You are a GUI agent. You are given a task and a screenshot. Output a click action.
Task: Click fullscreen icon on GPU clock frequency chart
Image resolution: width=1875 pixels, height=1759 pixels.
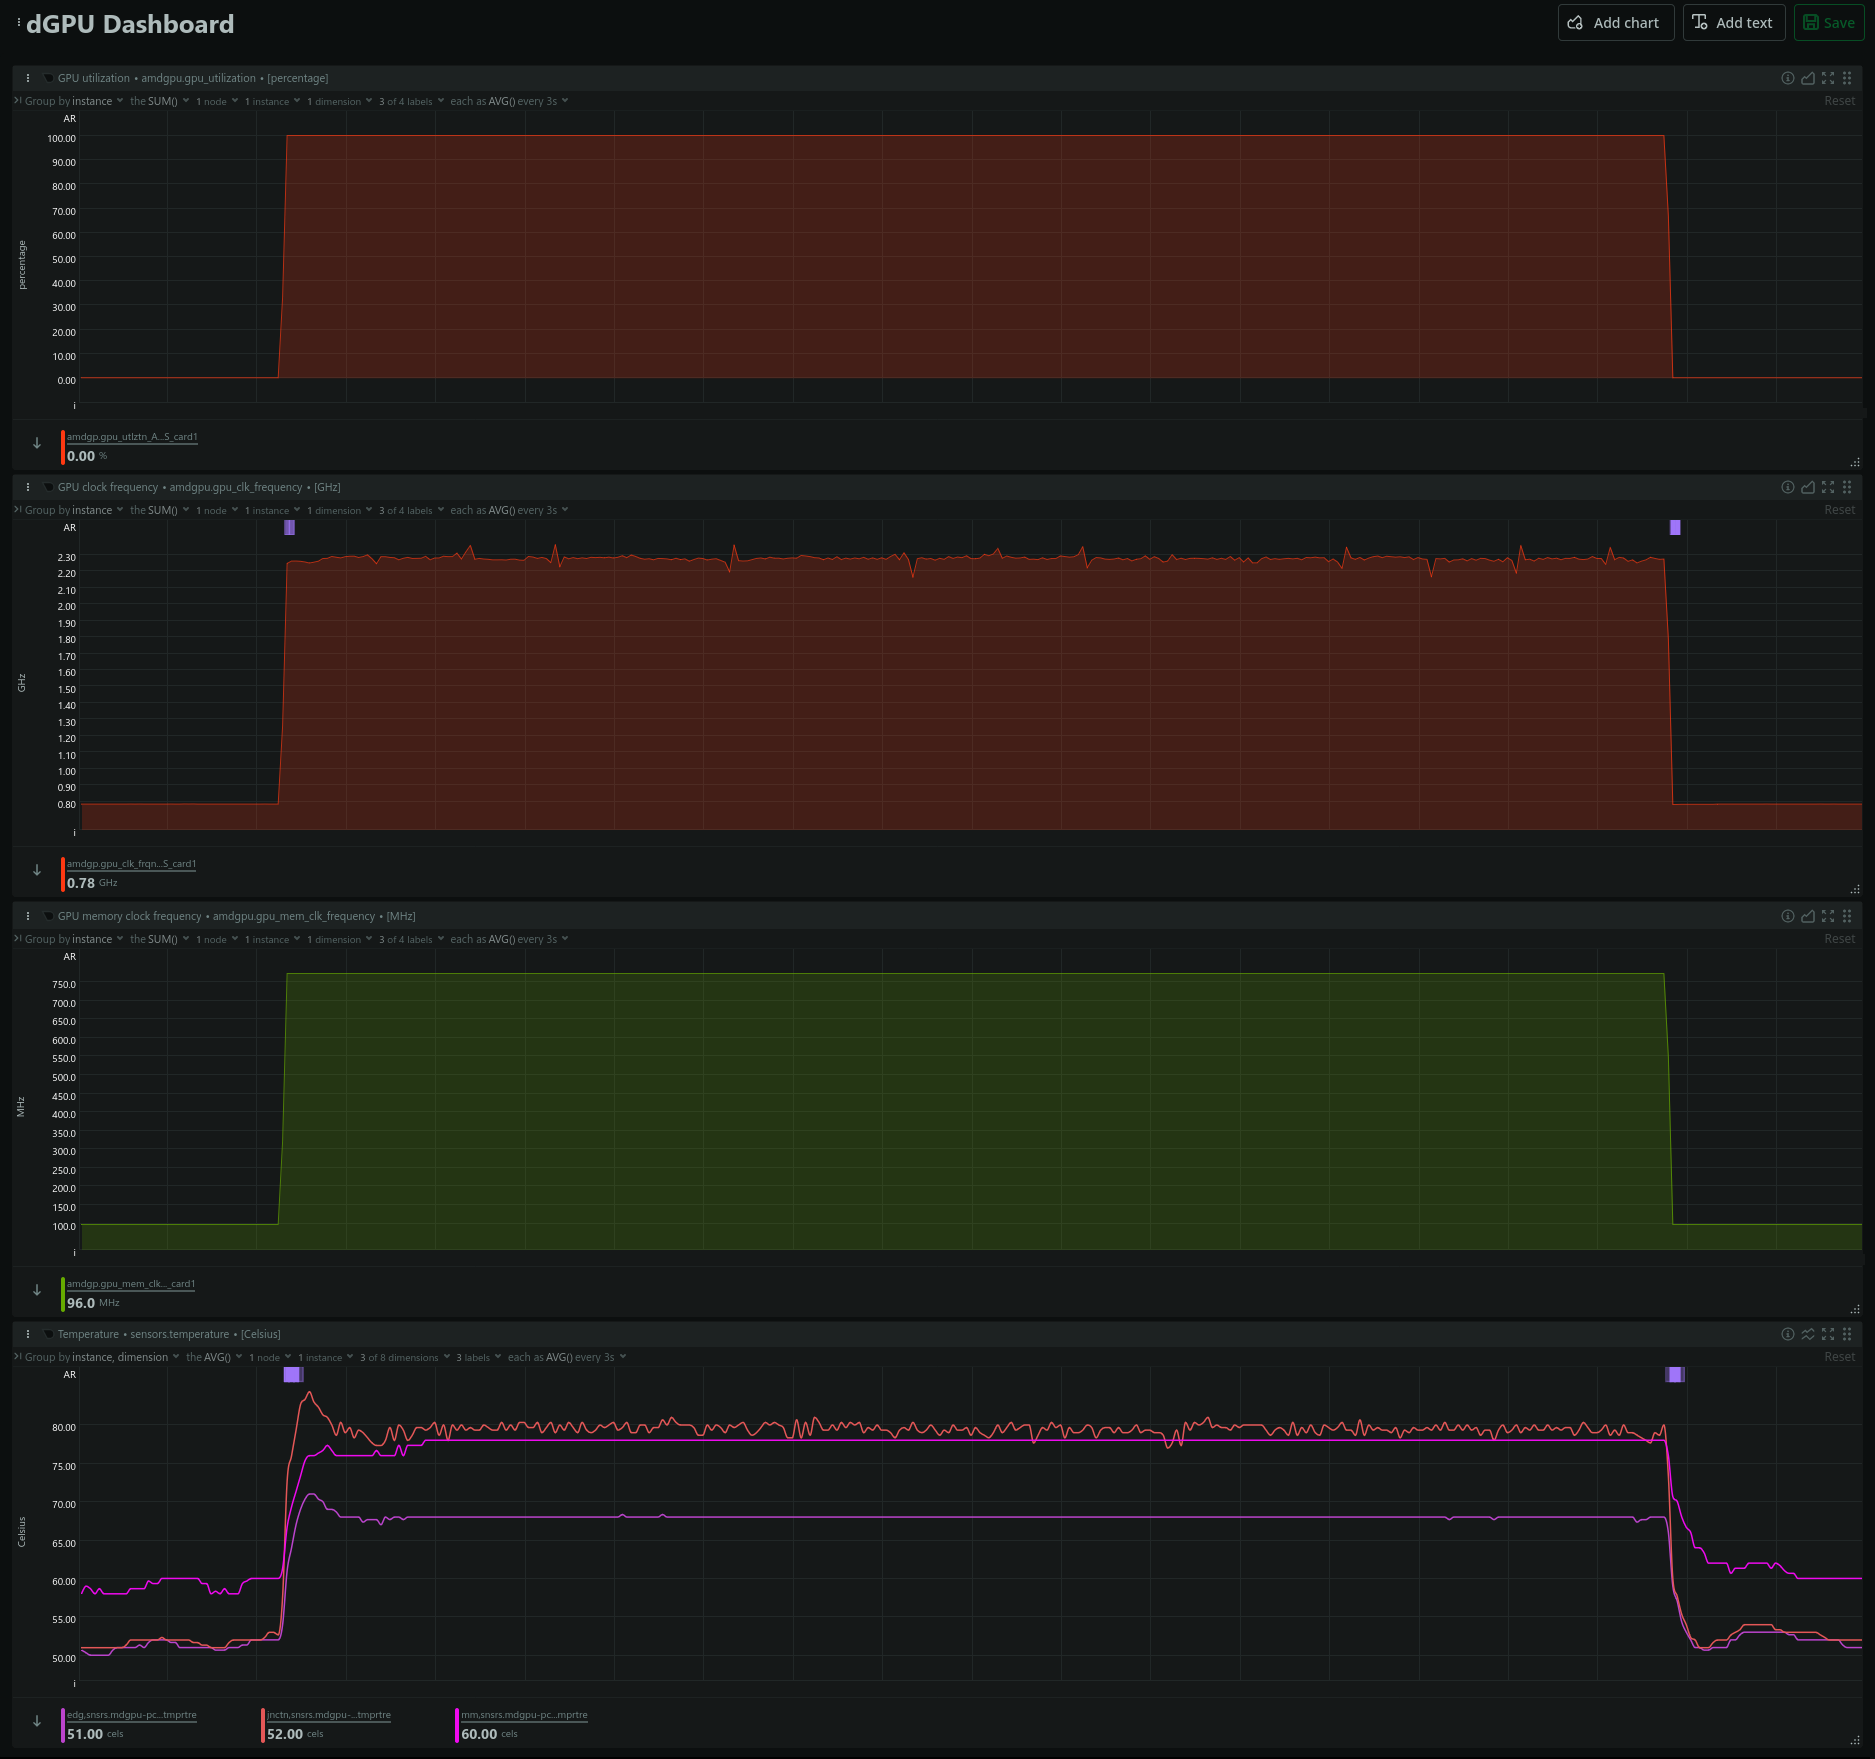(x=1828, y=487)
